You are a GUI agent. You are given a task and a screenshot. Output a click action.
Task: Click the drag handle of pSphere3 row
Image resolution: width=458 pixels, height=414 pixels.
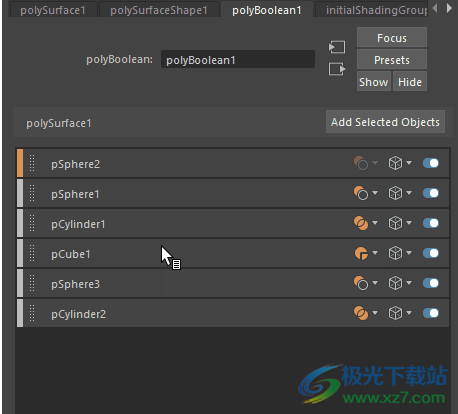(x=32, y=283)
